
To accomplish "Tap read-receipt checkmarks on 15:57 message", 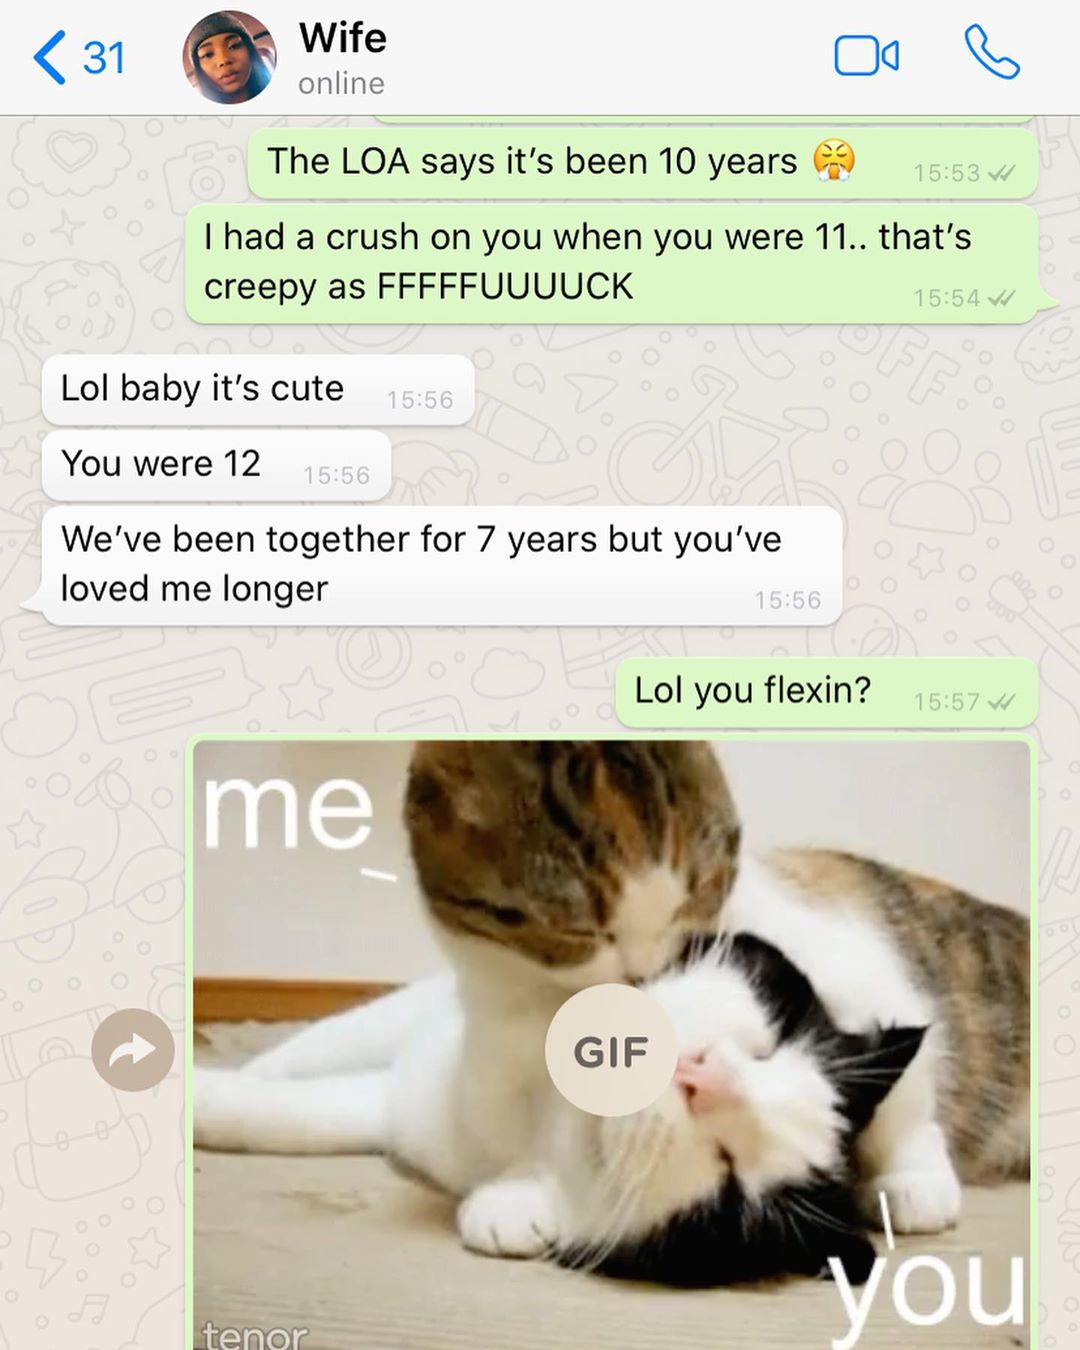I will [x=1001, y=702].
